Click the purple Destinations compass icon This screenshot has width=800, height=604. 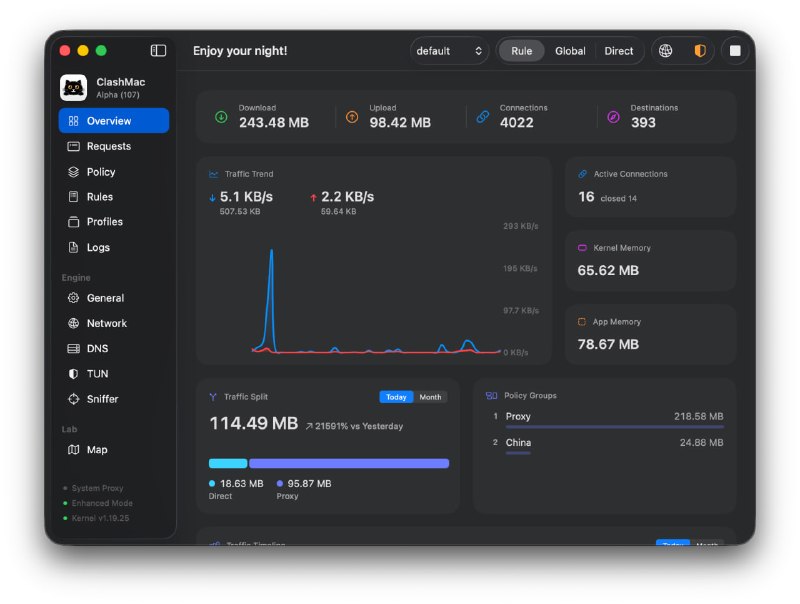pos(613,117)
